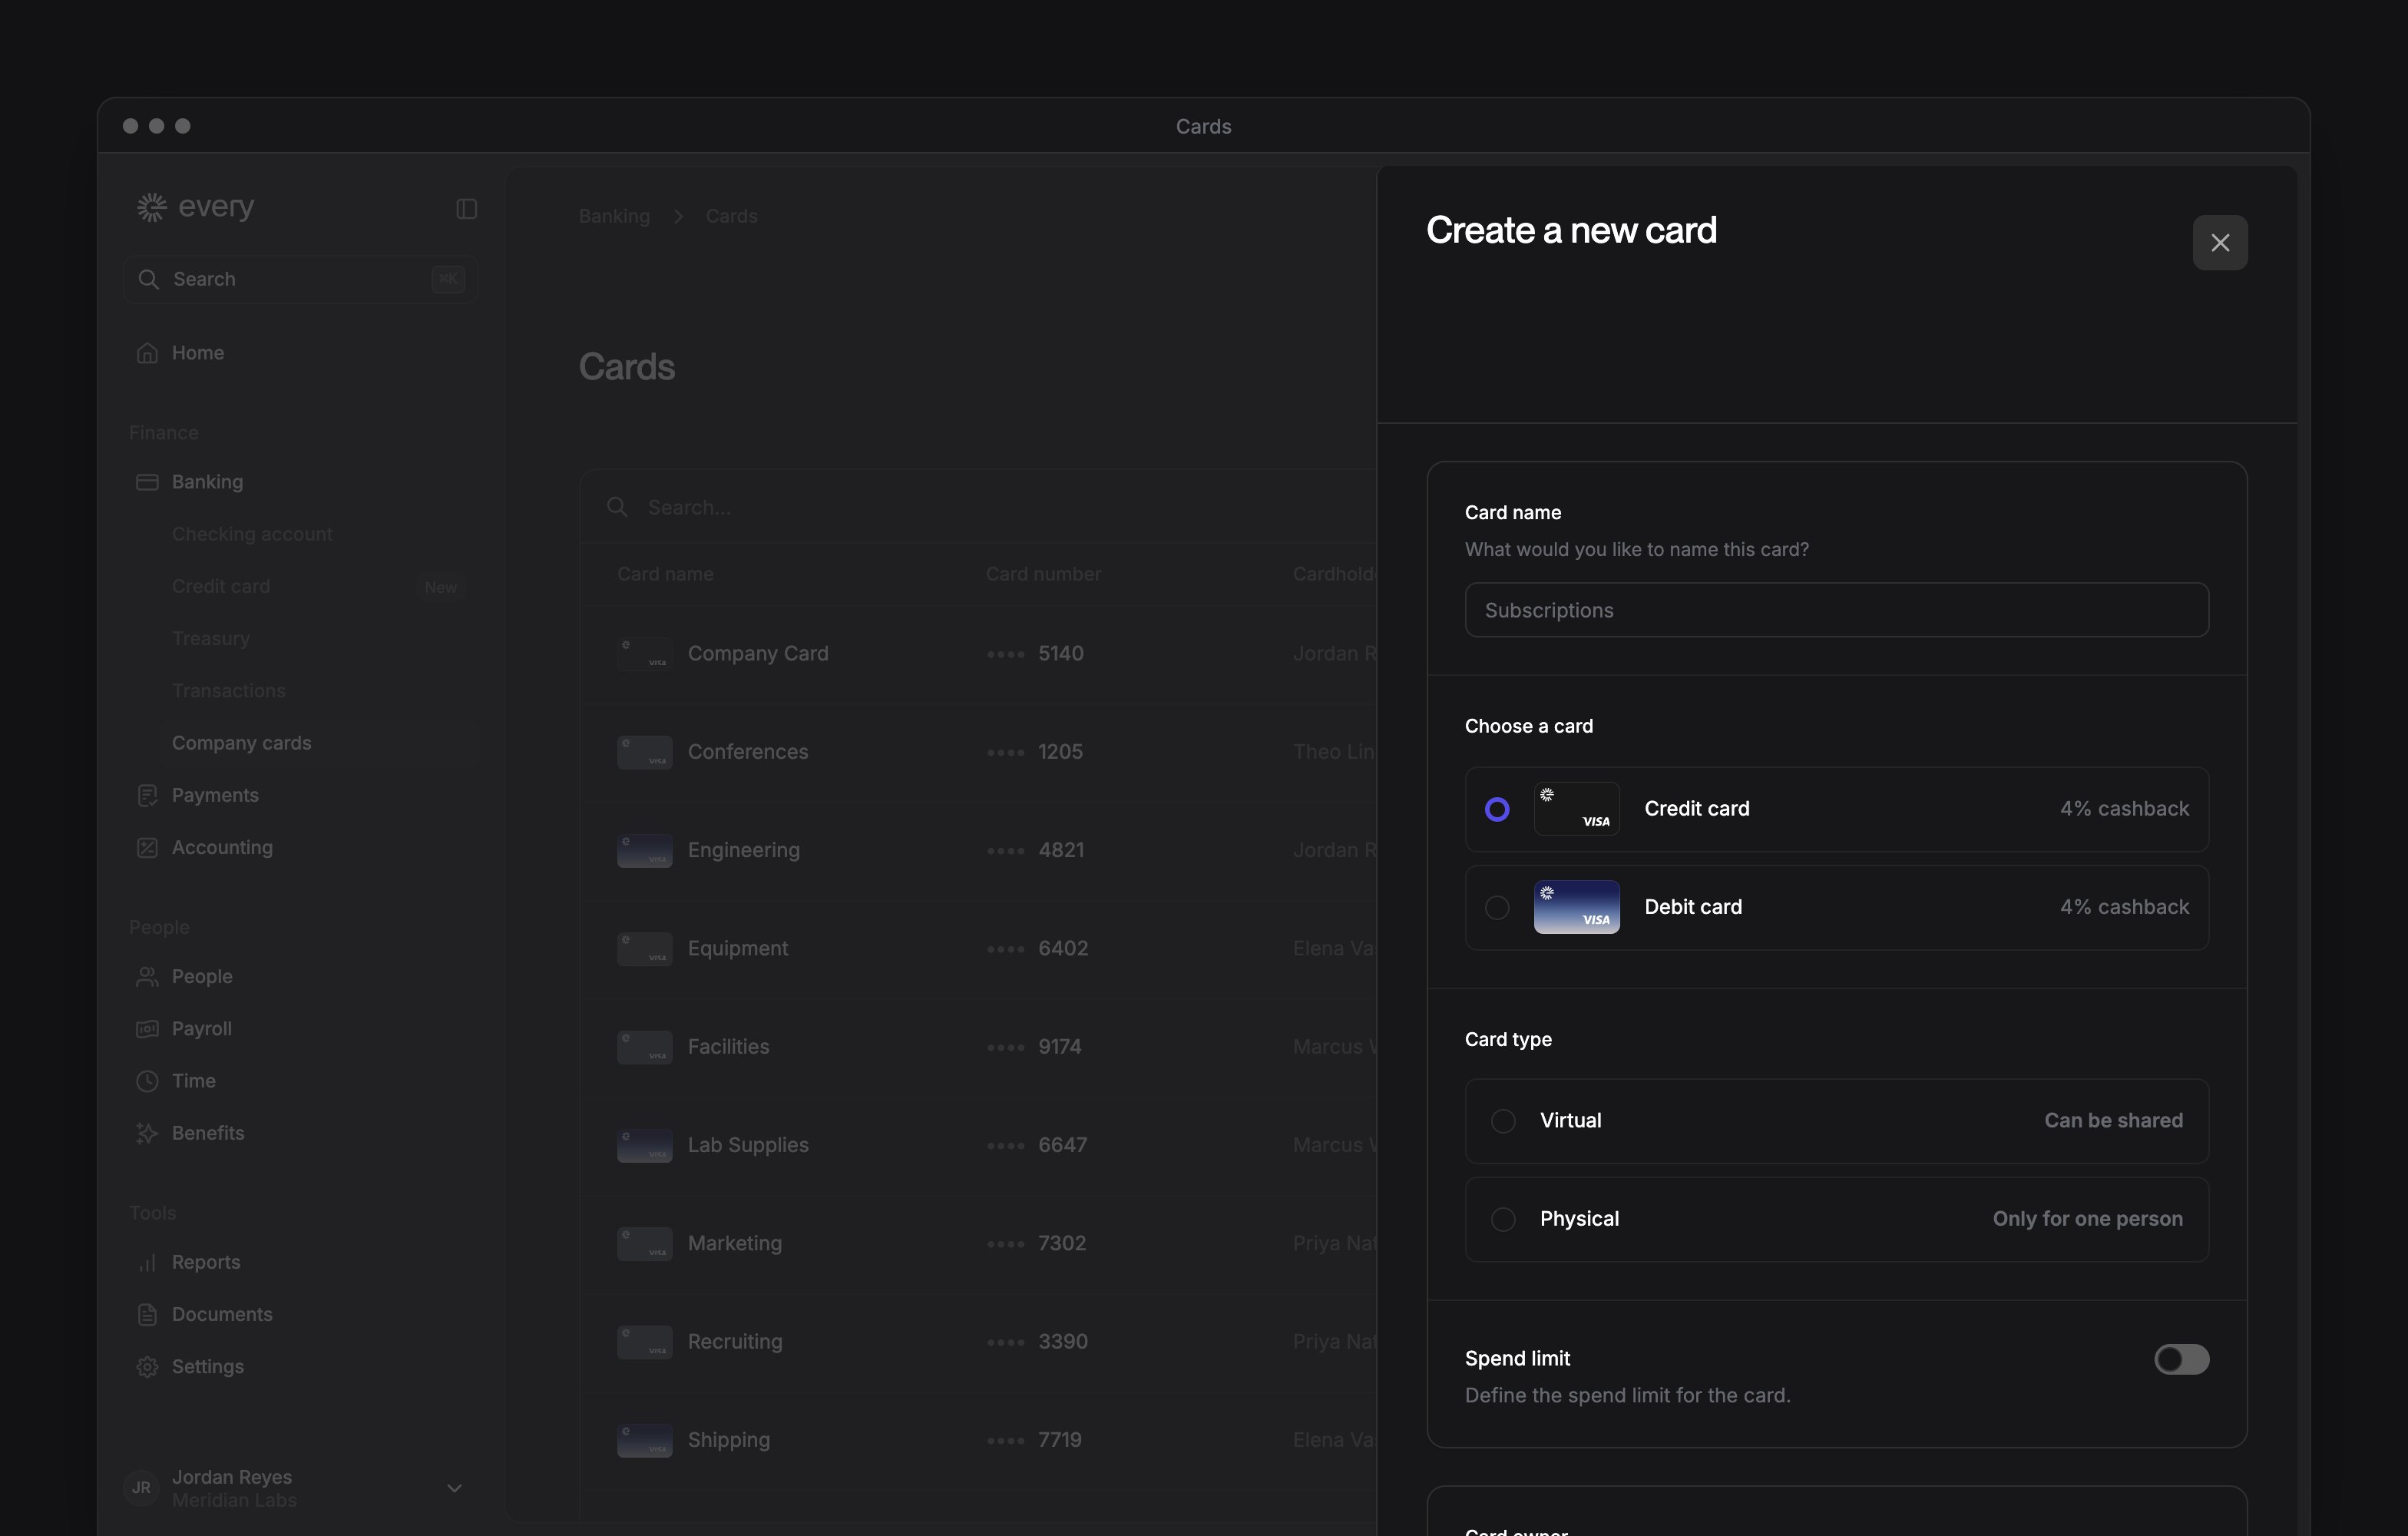This screenshot has width=2408, height=1536.
Task: Click the Benefits sparkle icon
Action: point(147,1133)
